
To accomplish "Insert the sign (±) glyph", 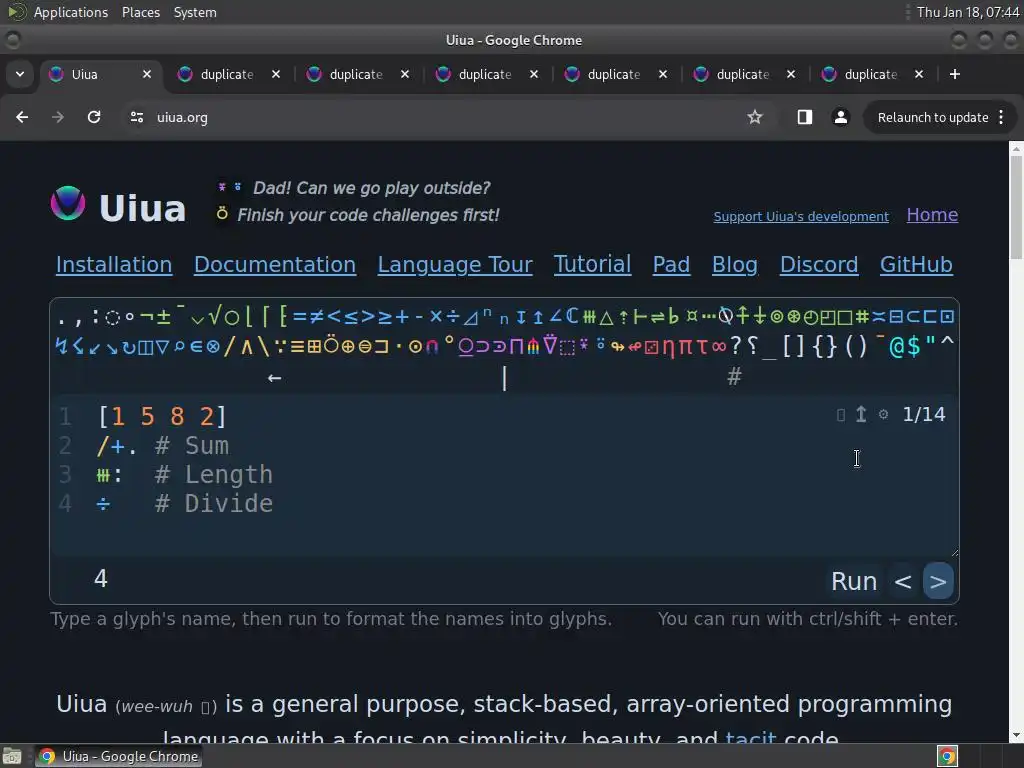I will point(163,317).
